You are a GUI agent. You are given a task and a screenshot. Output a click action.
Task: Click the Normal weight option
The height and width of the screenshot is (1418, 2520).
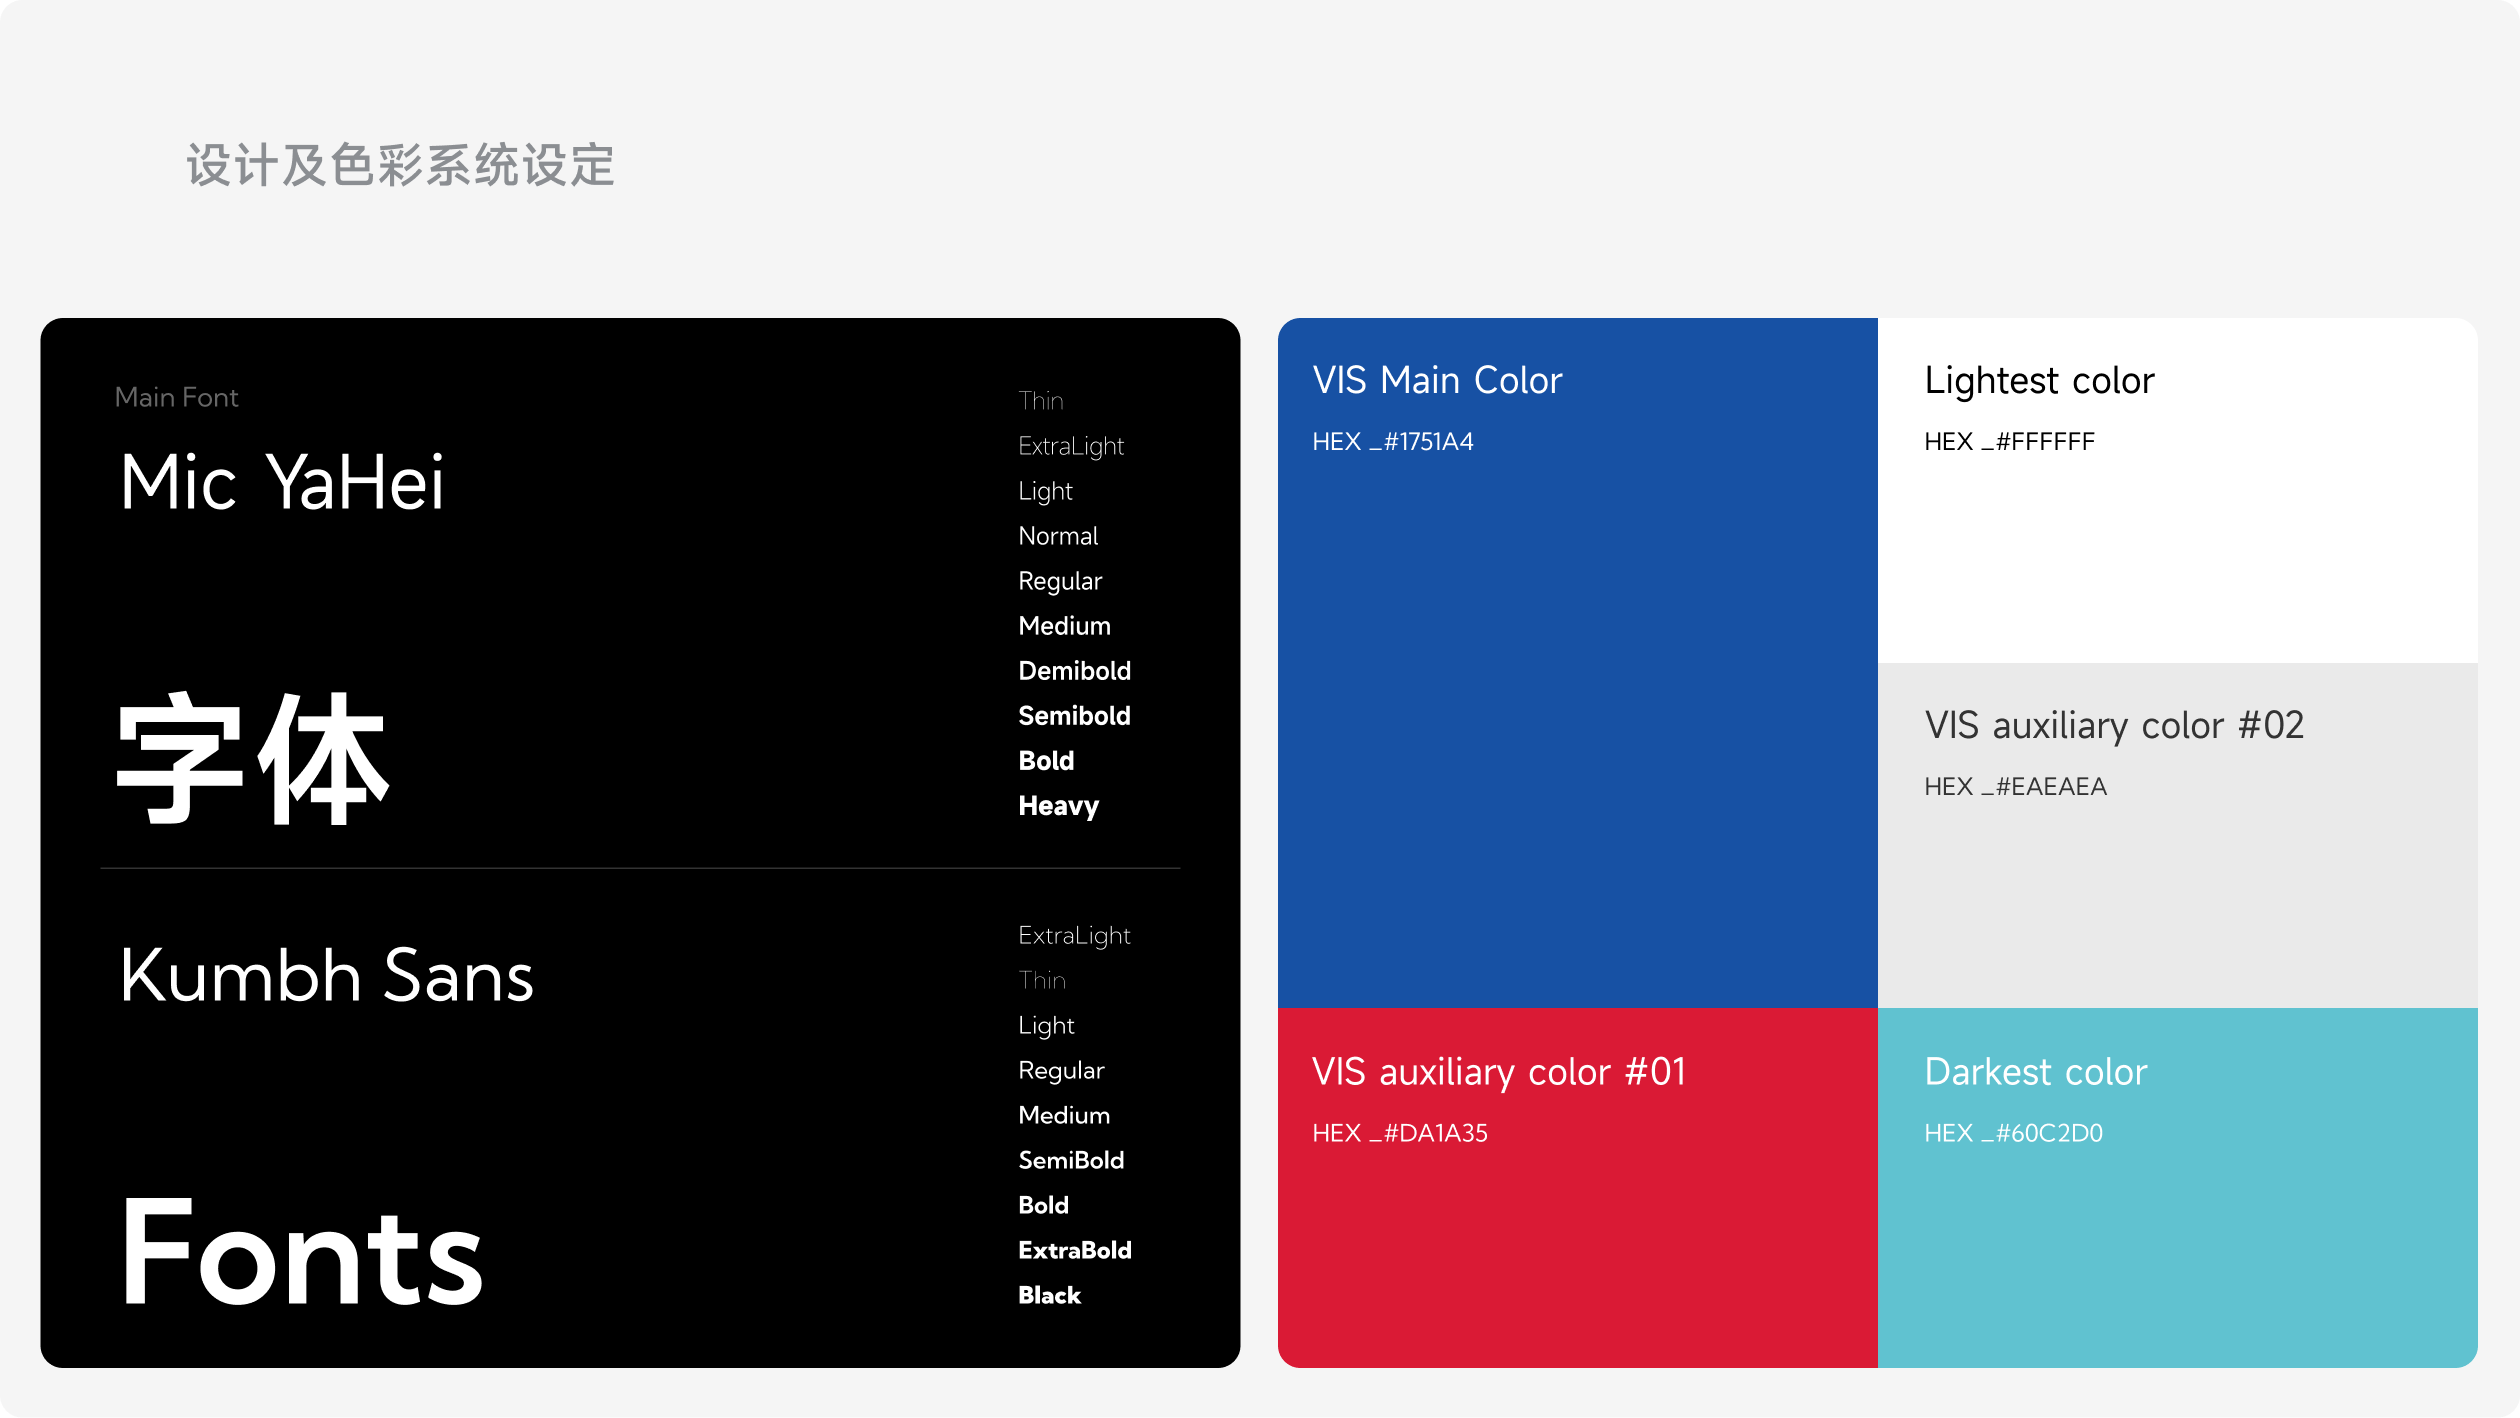[1058, 536]
